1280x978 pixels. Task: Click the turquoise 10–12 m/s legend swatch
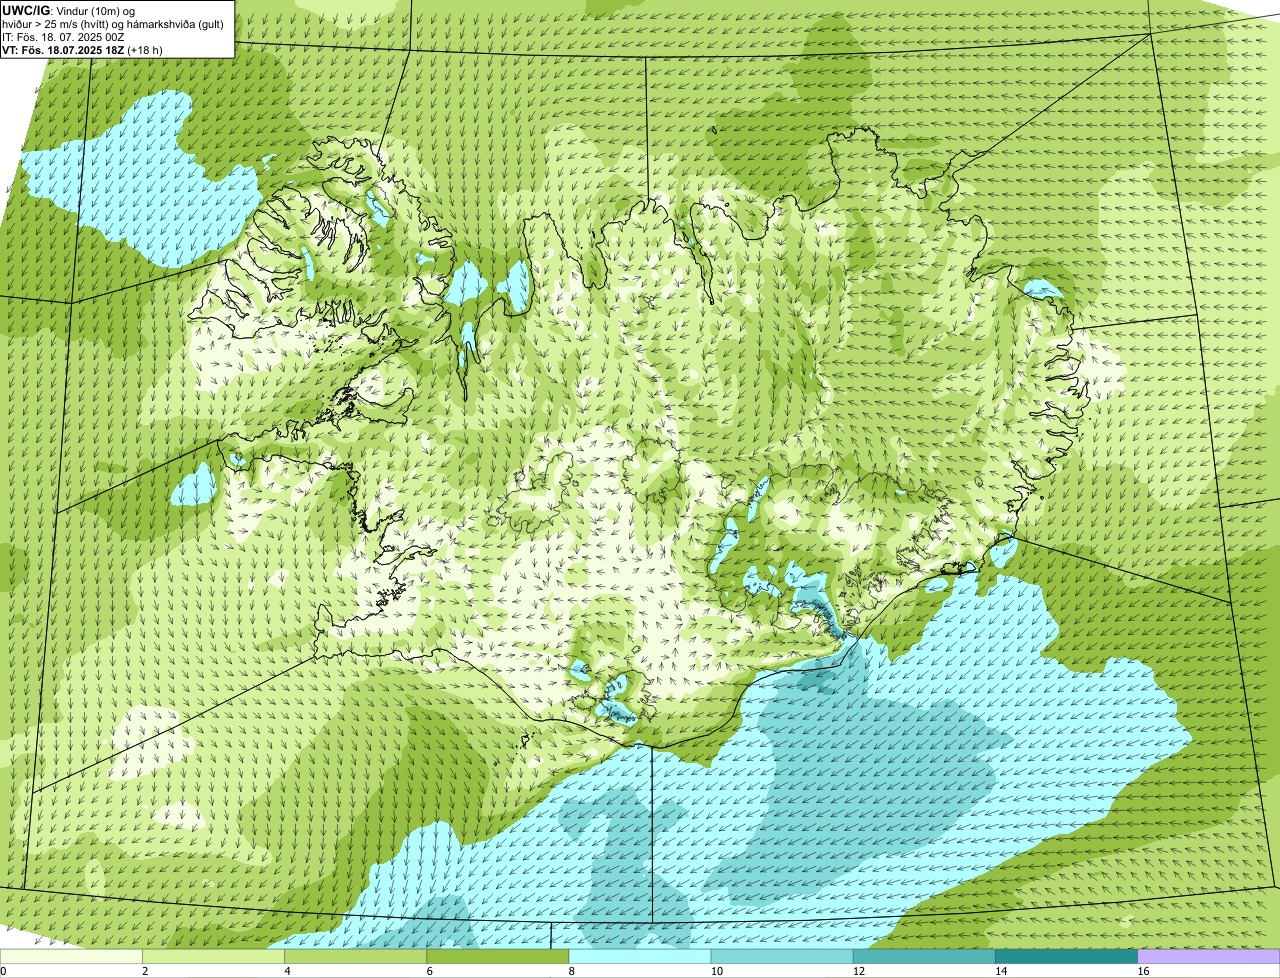click(783, 957)
